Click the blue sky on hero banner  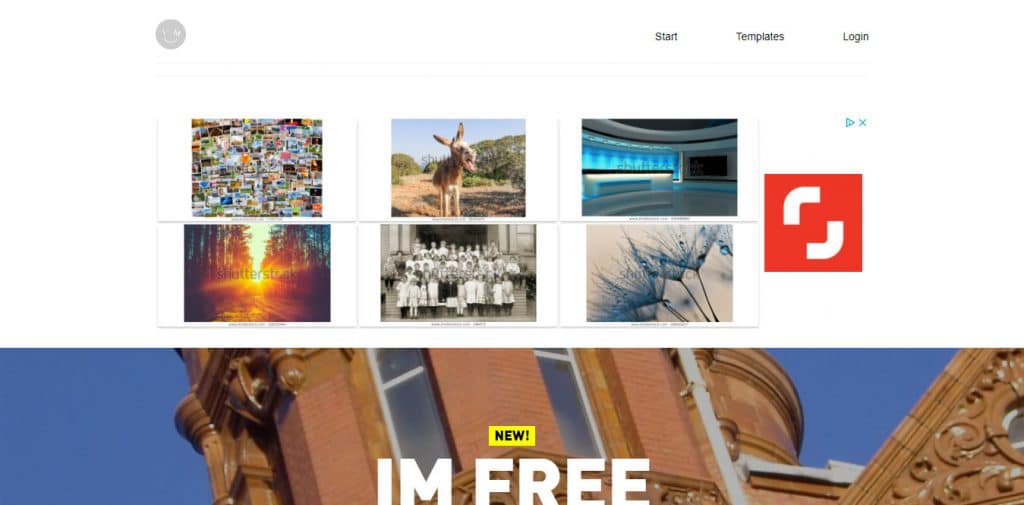point(85,425)
